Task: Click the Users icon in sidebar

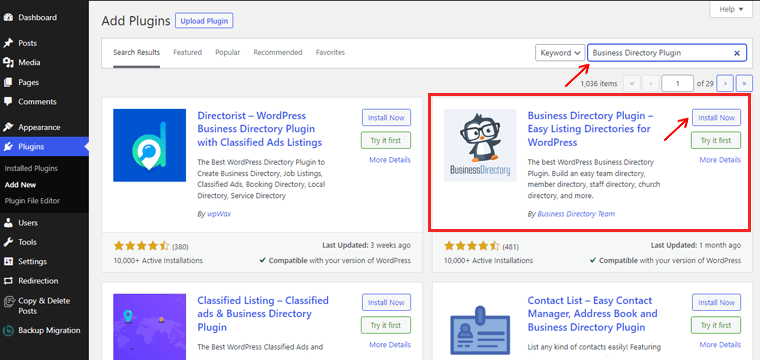Action: (8, 223)
